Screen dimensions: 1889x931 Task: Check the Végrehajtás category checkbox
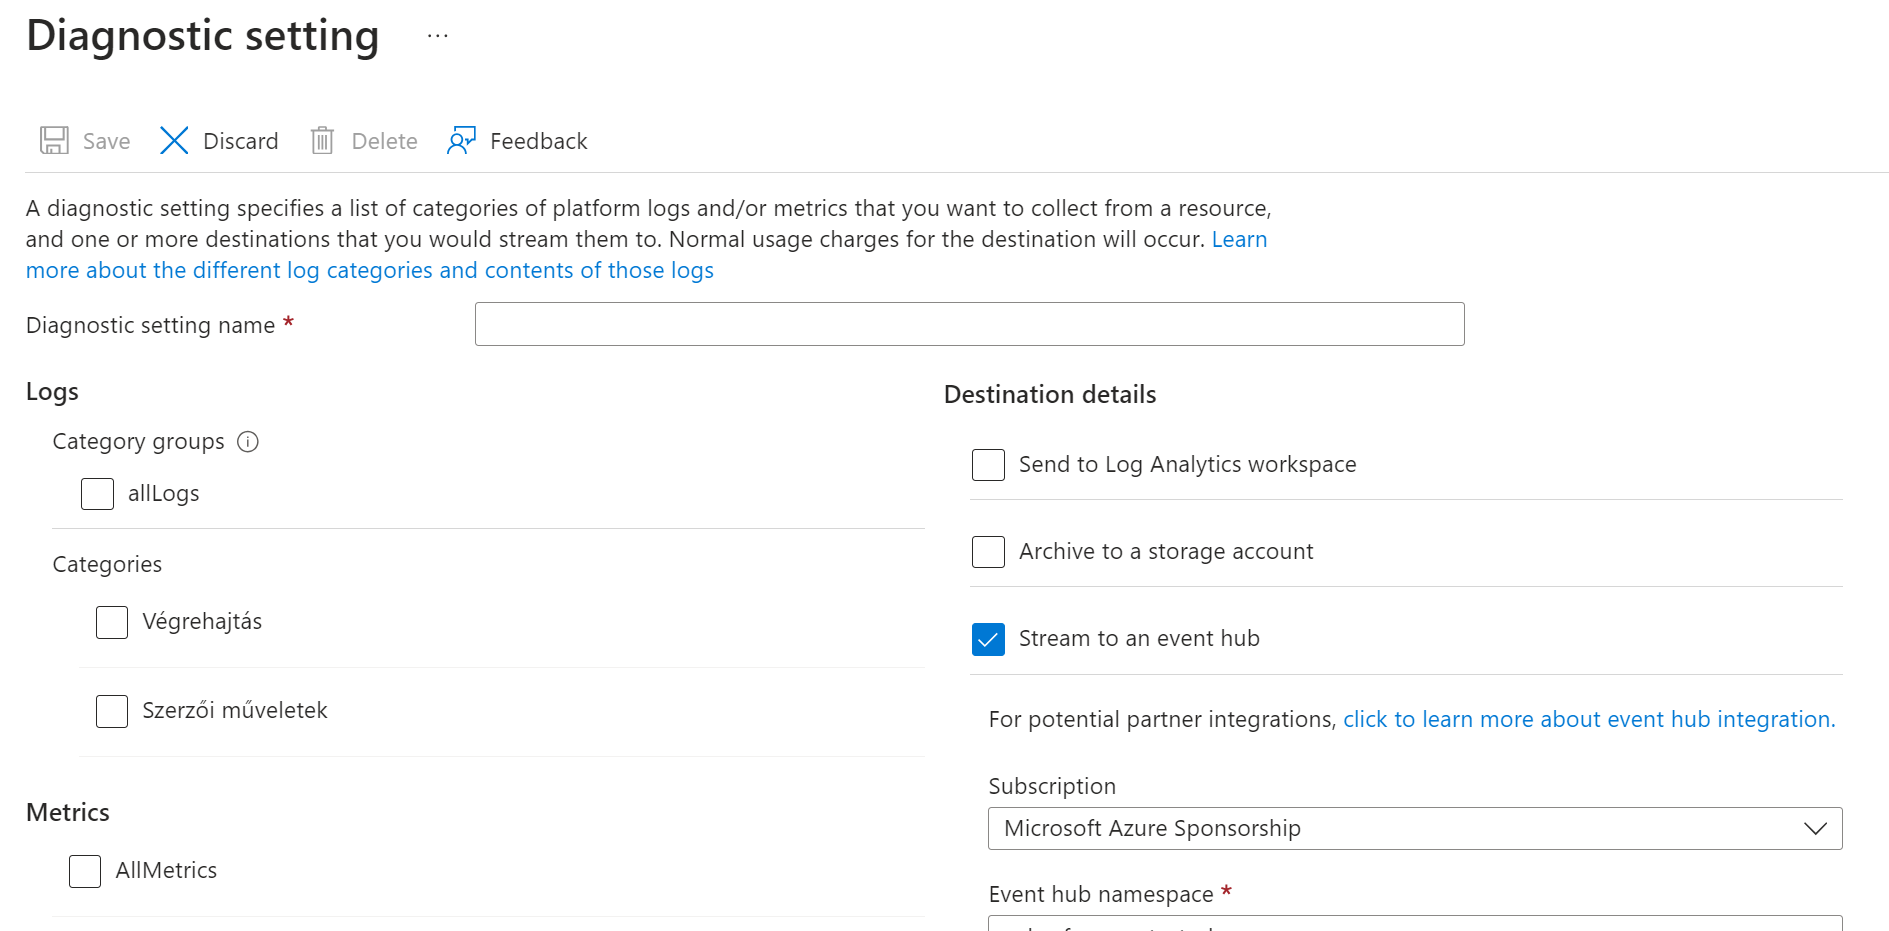[x=112, y=622]
